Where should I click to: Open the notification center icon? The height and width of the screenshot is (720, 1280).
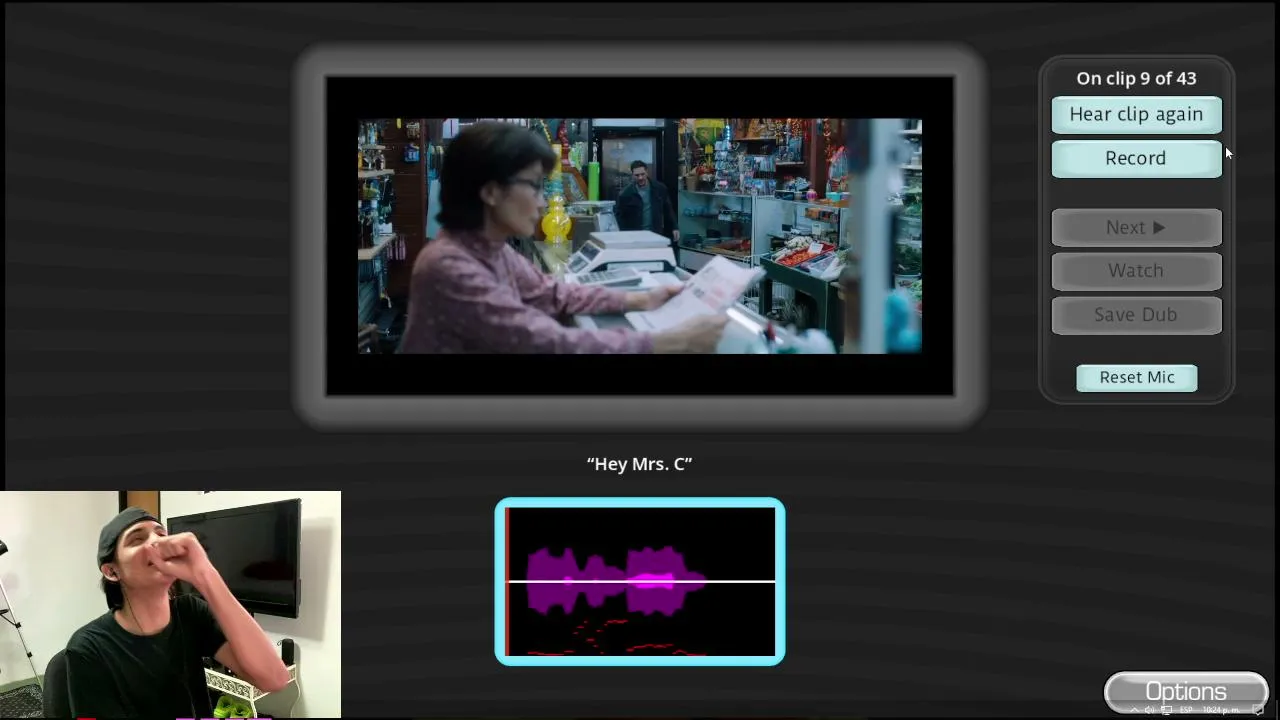click(1258, 710)
